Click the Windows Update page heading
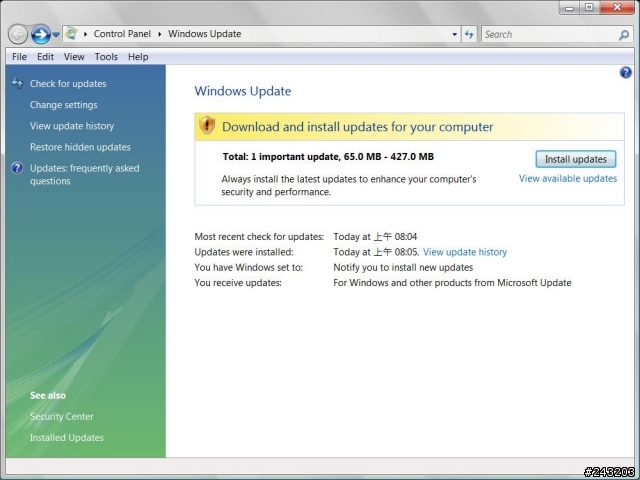The image size is (640, 480). [243, 91]
